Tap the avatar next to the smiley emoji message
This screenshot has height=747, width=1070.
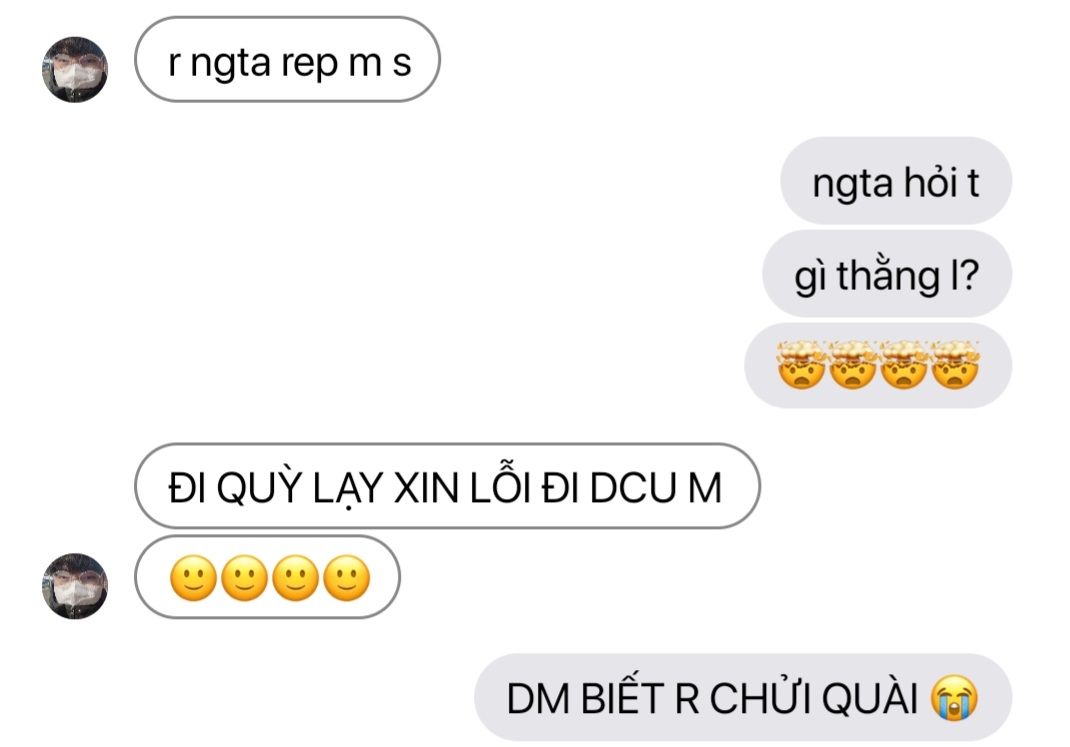pyautogui.click(x=75, y=586)
